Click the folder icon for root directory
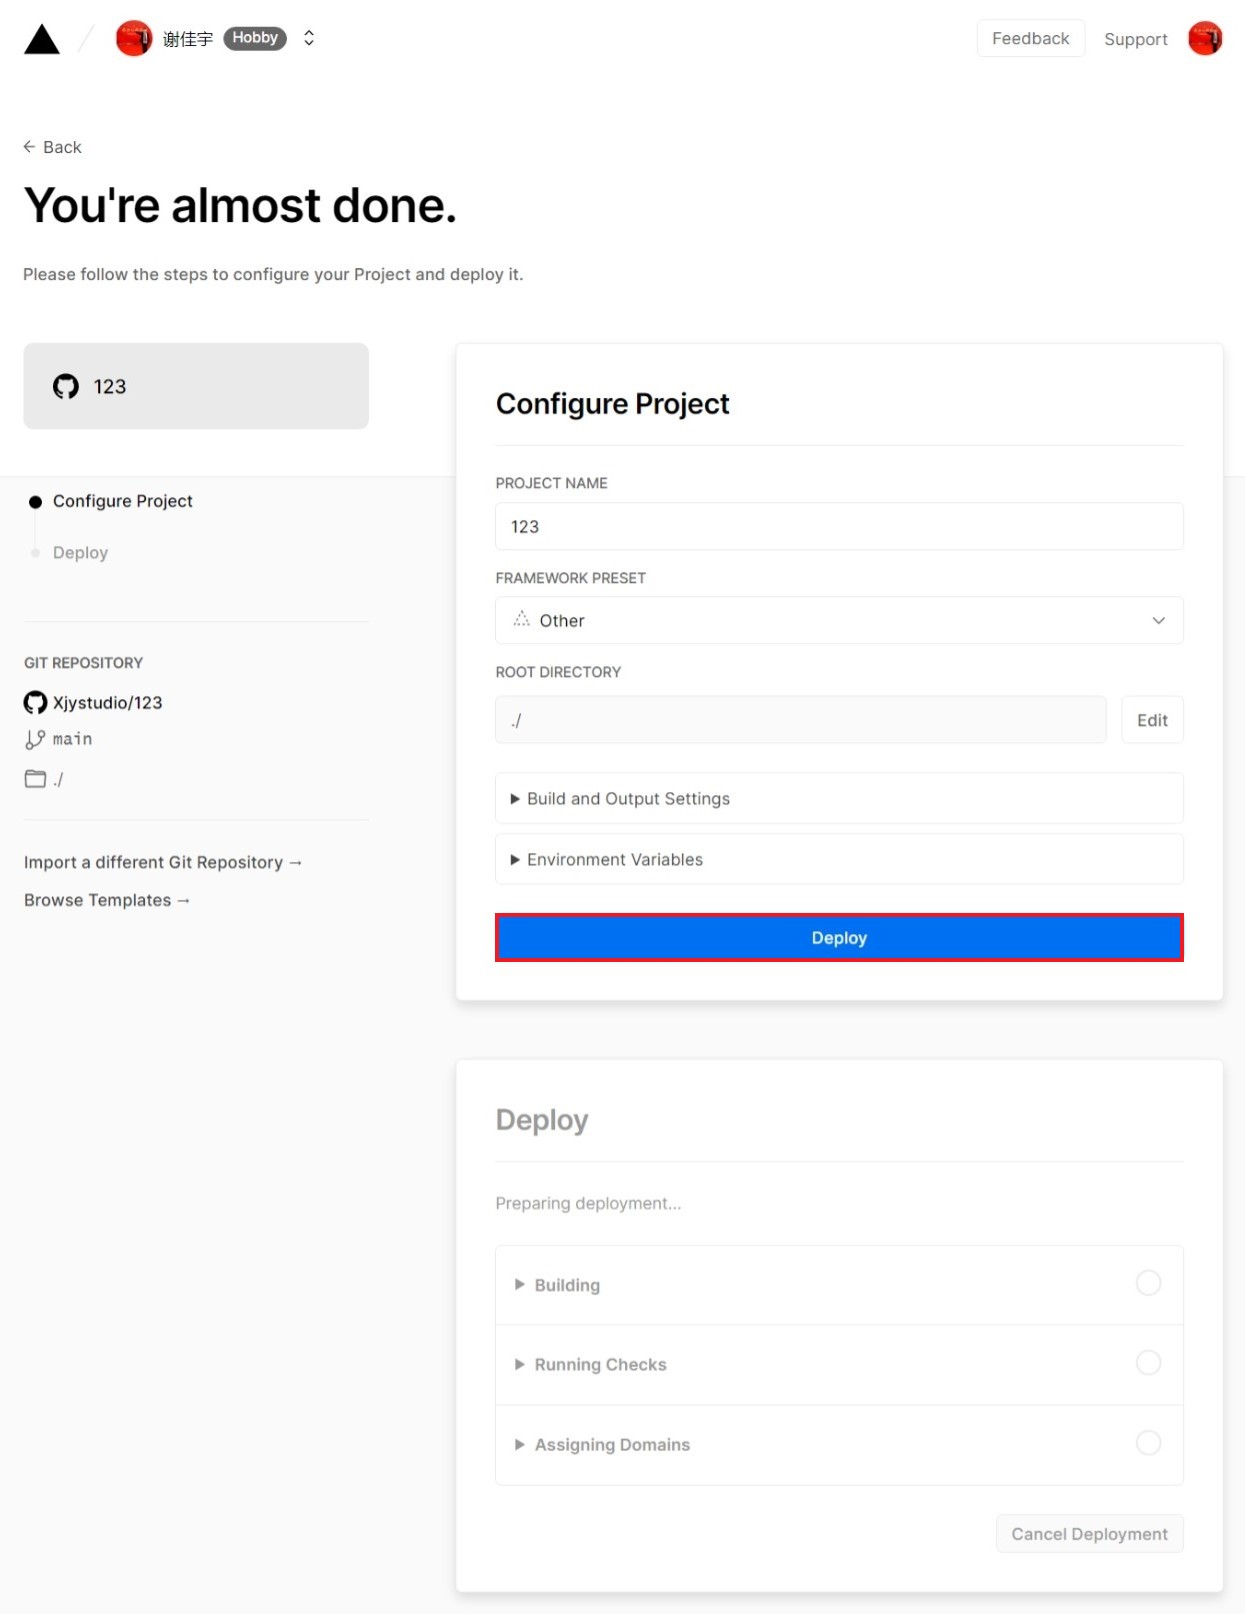1245x1614 pixels. point(35,779)
